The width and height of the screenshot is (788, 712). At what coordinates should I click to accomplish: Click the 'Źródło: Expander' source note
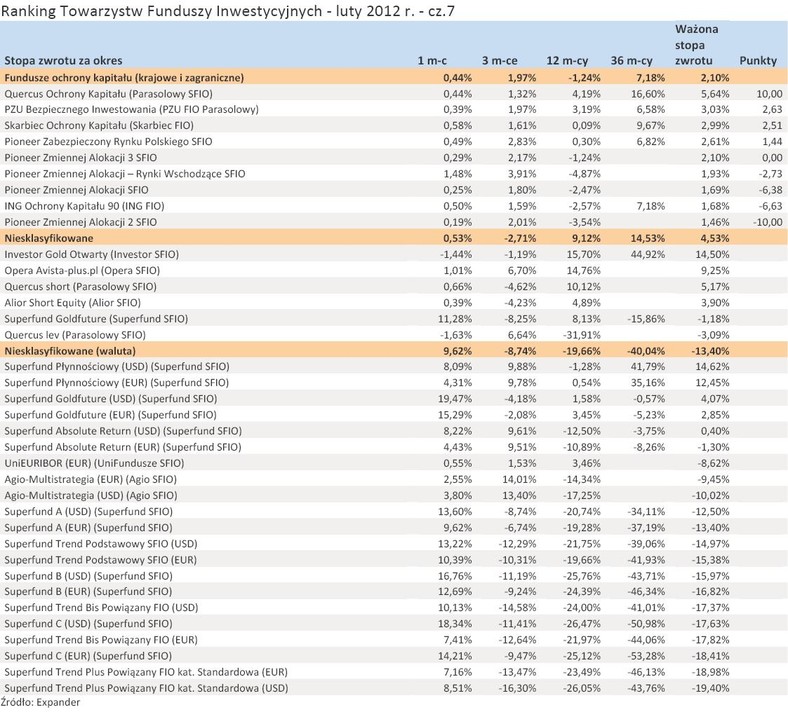40,702
